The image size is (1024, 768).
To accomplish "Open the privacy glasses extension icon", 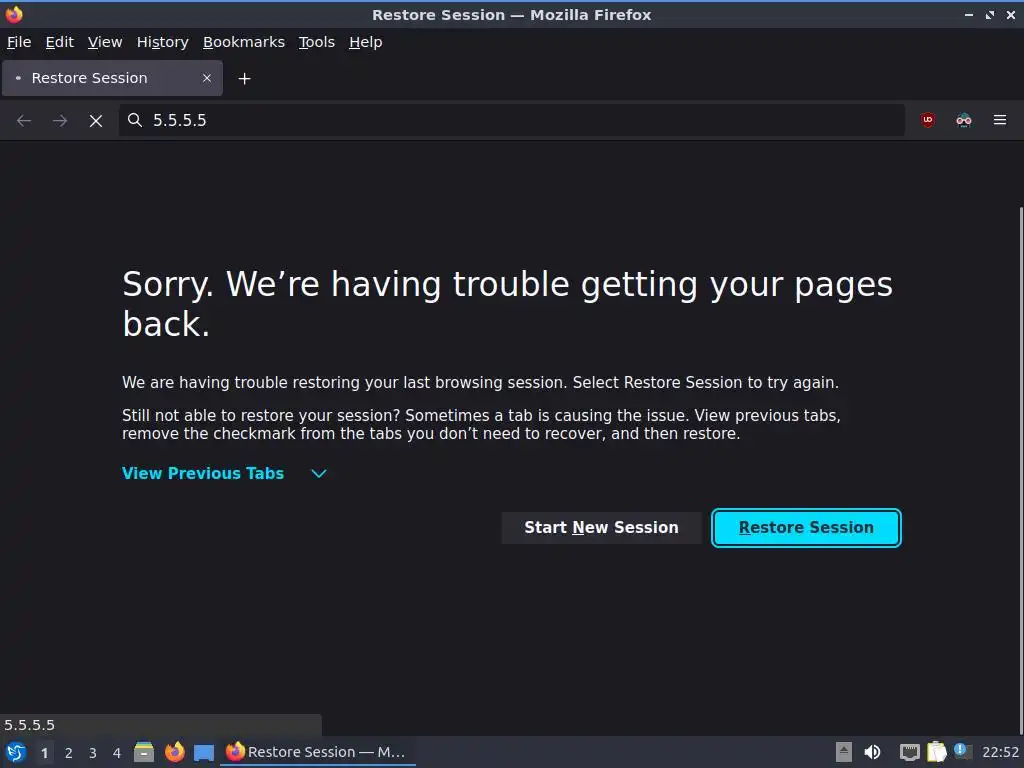I will click(x=963, y=120).
